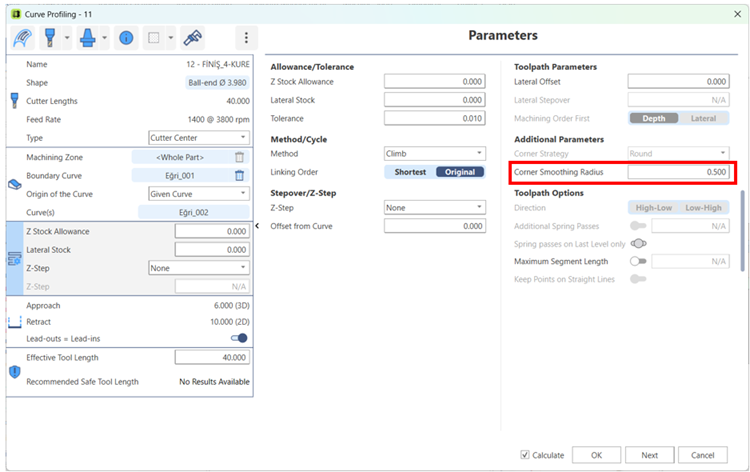Image resolution: width=750 pixels, height=472 pixels.
Task: Open the Type Cutter Center dropdown
Action: pyautogui.click(x=199, y=138)
